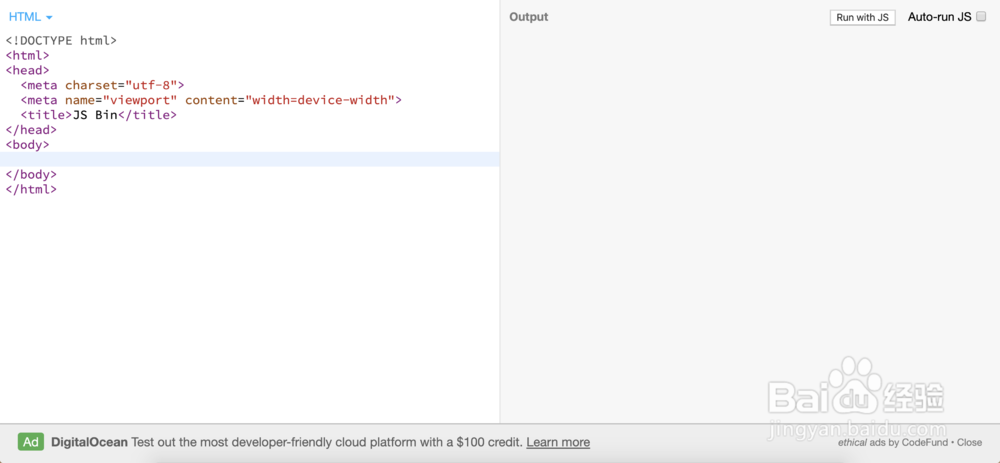Screen dimensions: 1000x463
Task: Click the opening <html> tag line
Action: pos(27,55)
